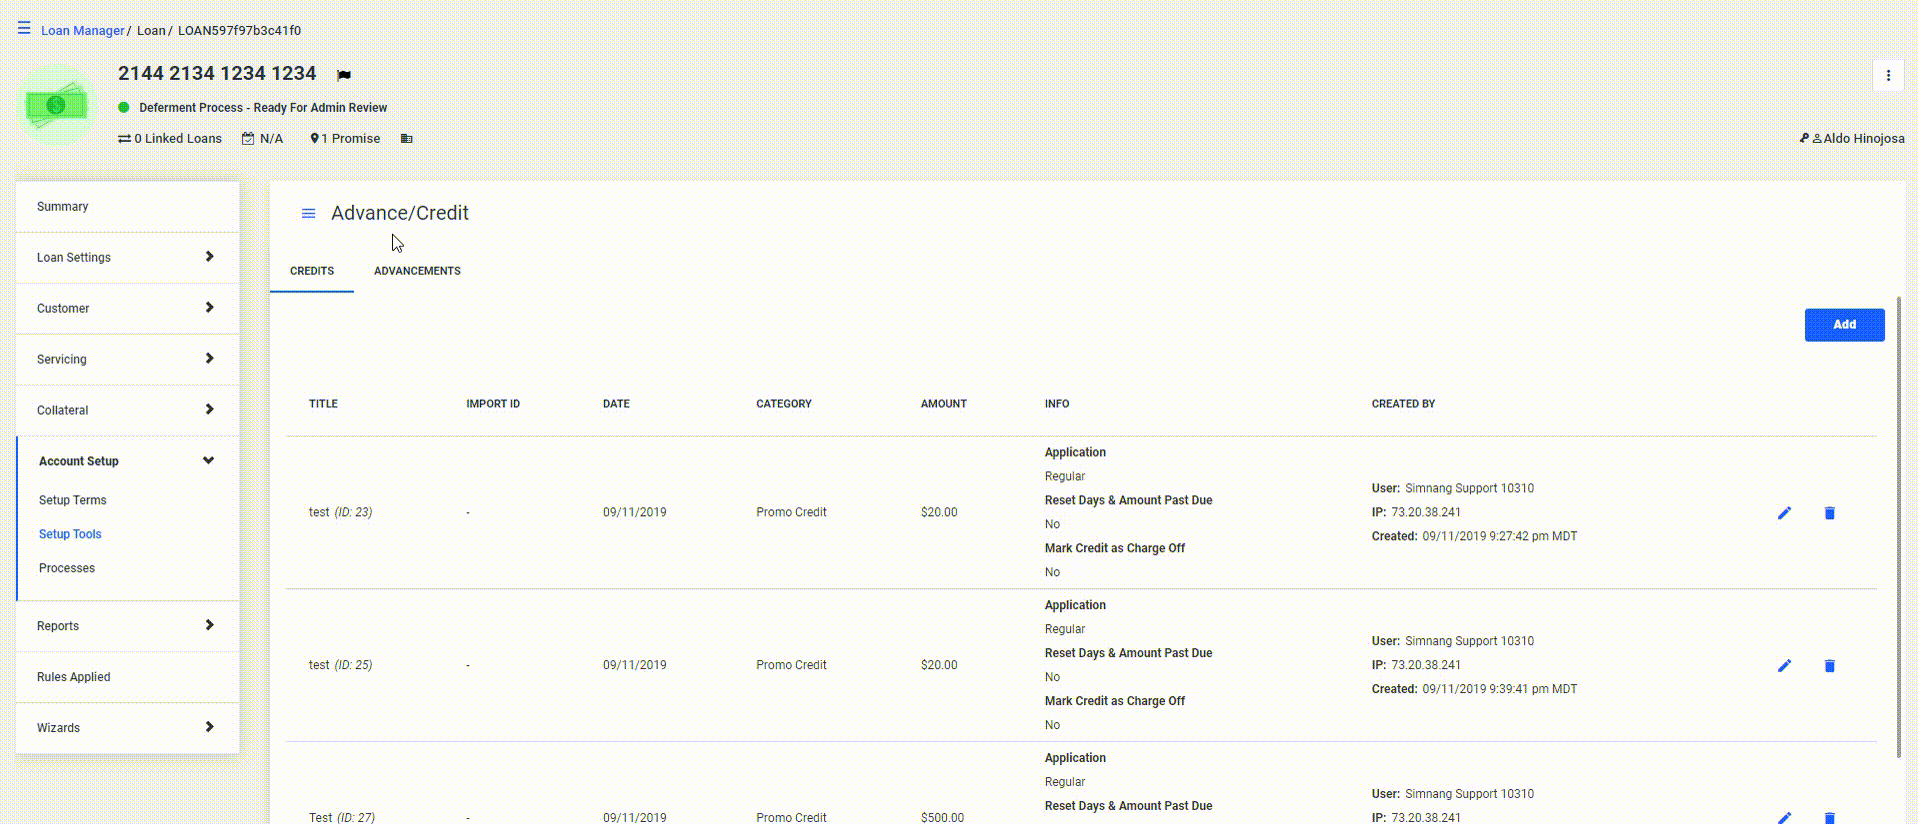Click the portfolio folder icon next to Promise

click(407, 139)
